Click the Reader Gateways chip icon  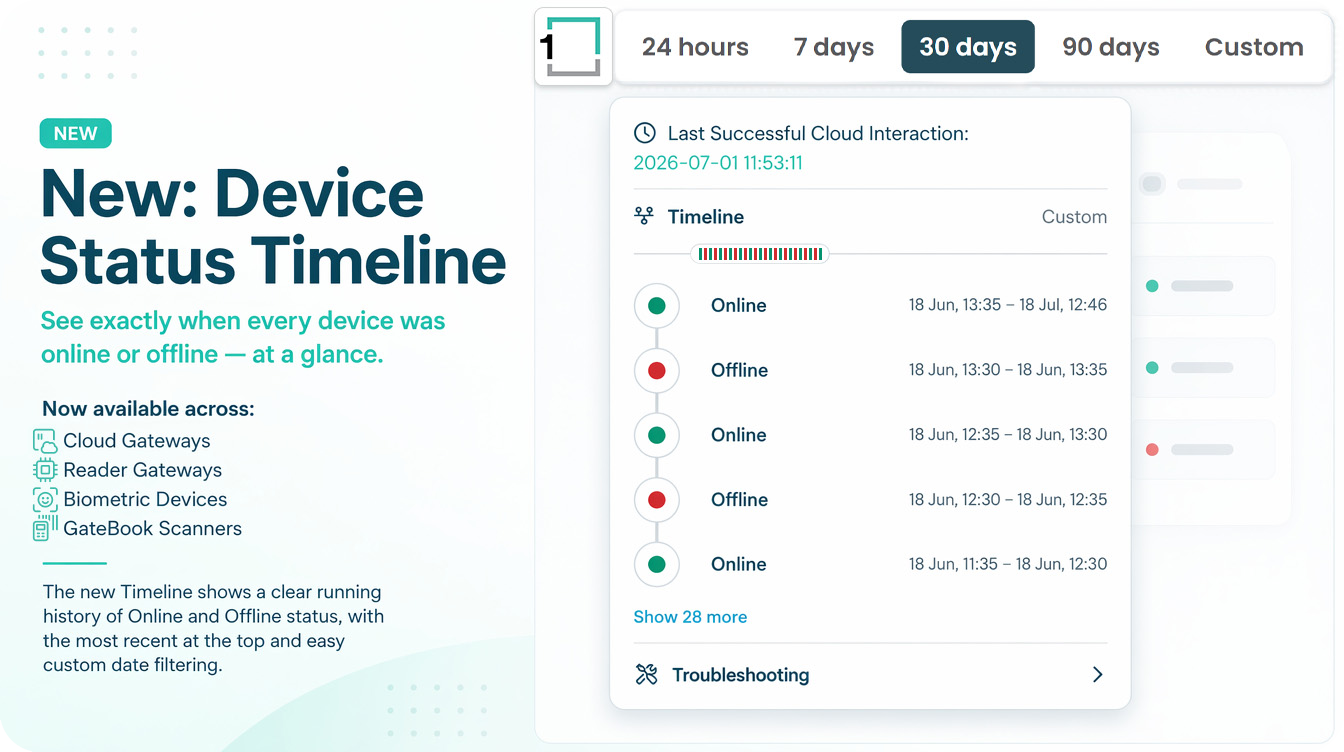(45, 470)
